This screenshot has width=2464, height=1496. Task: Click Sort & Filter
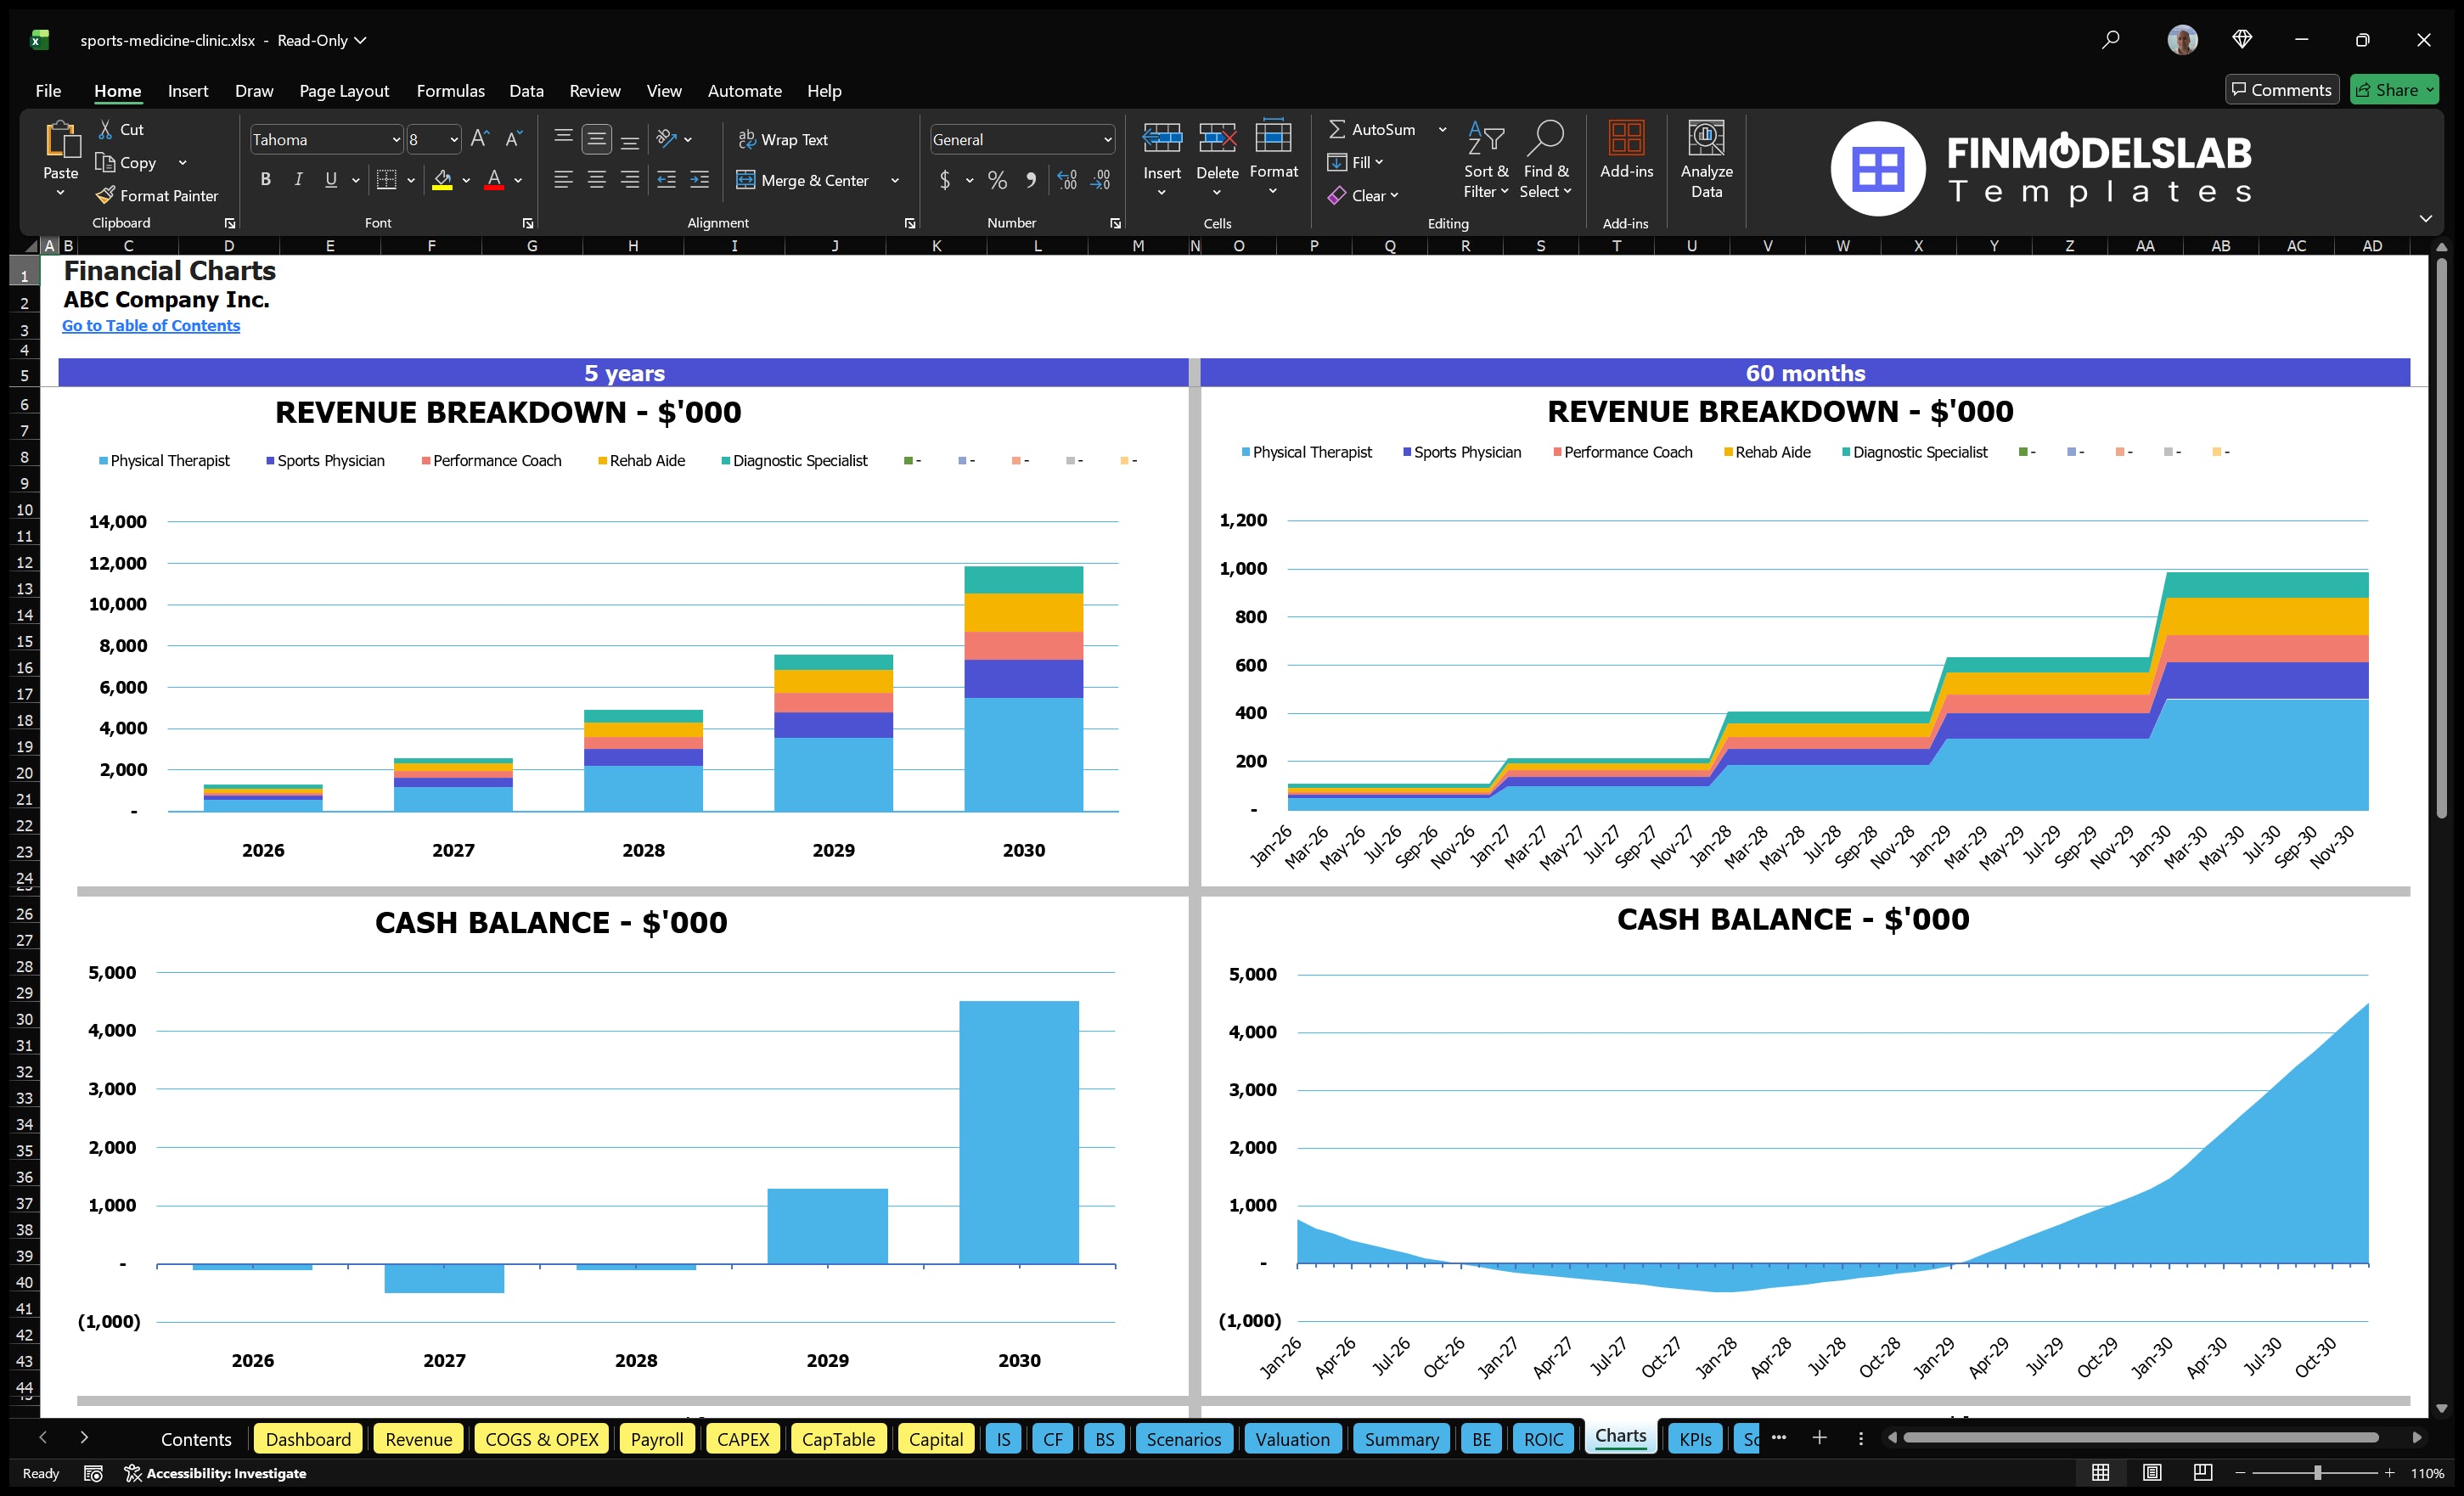point(1486,160)
